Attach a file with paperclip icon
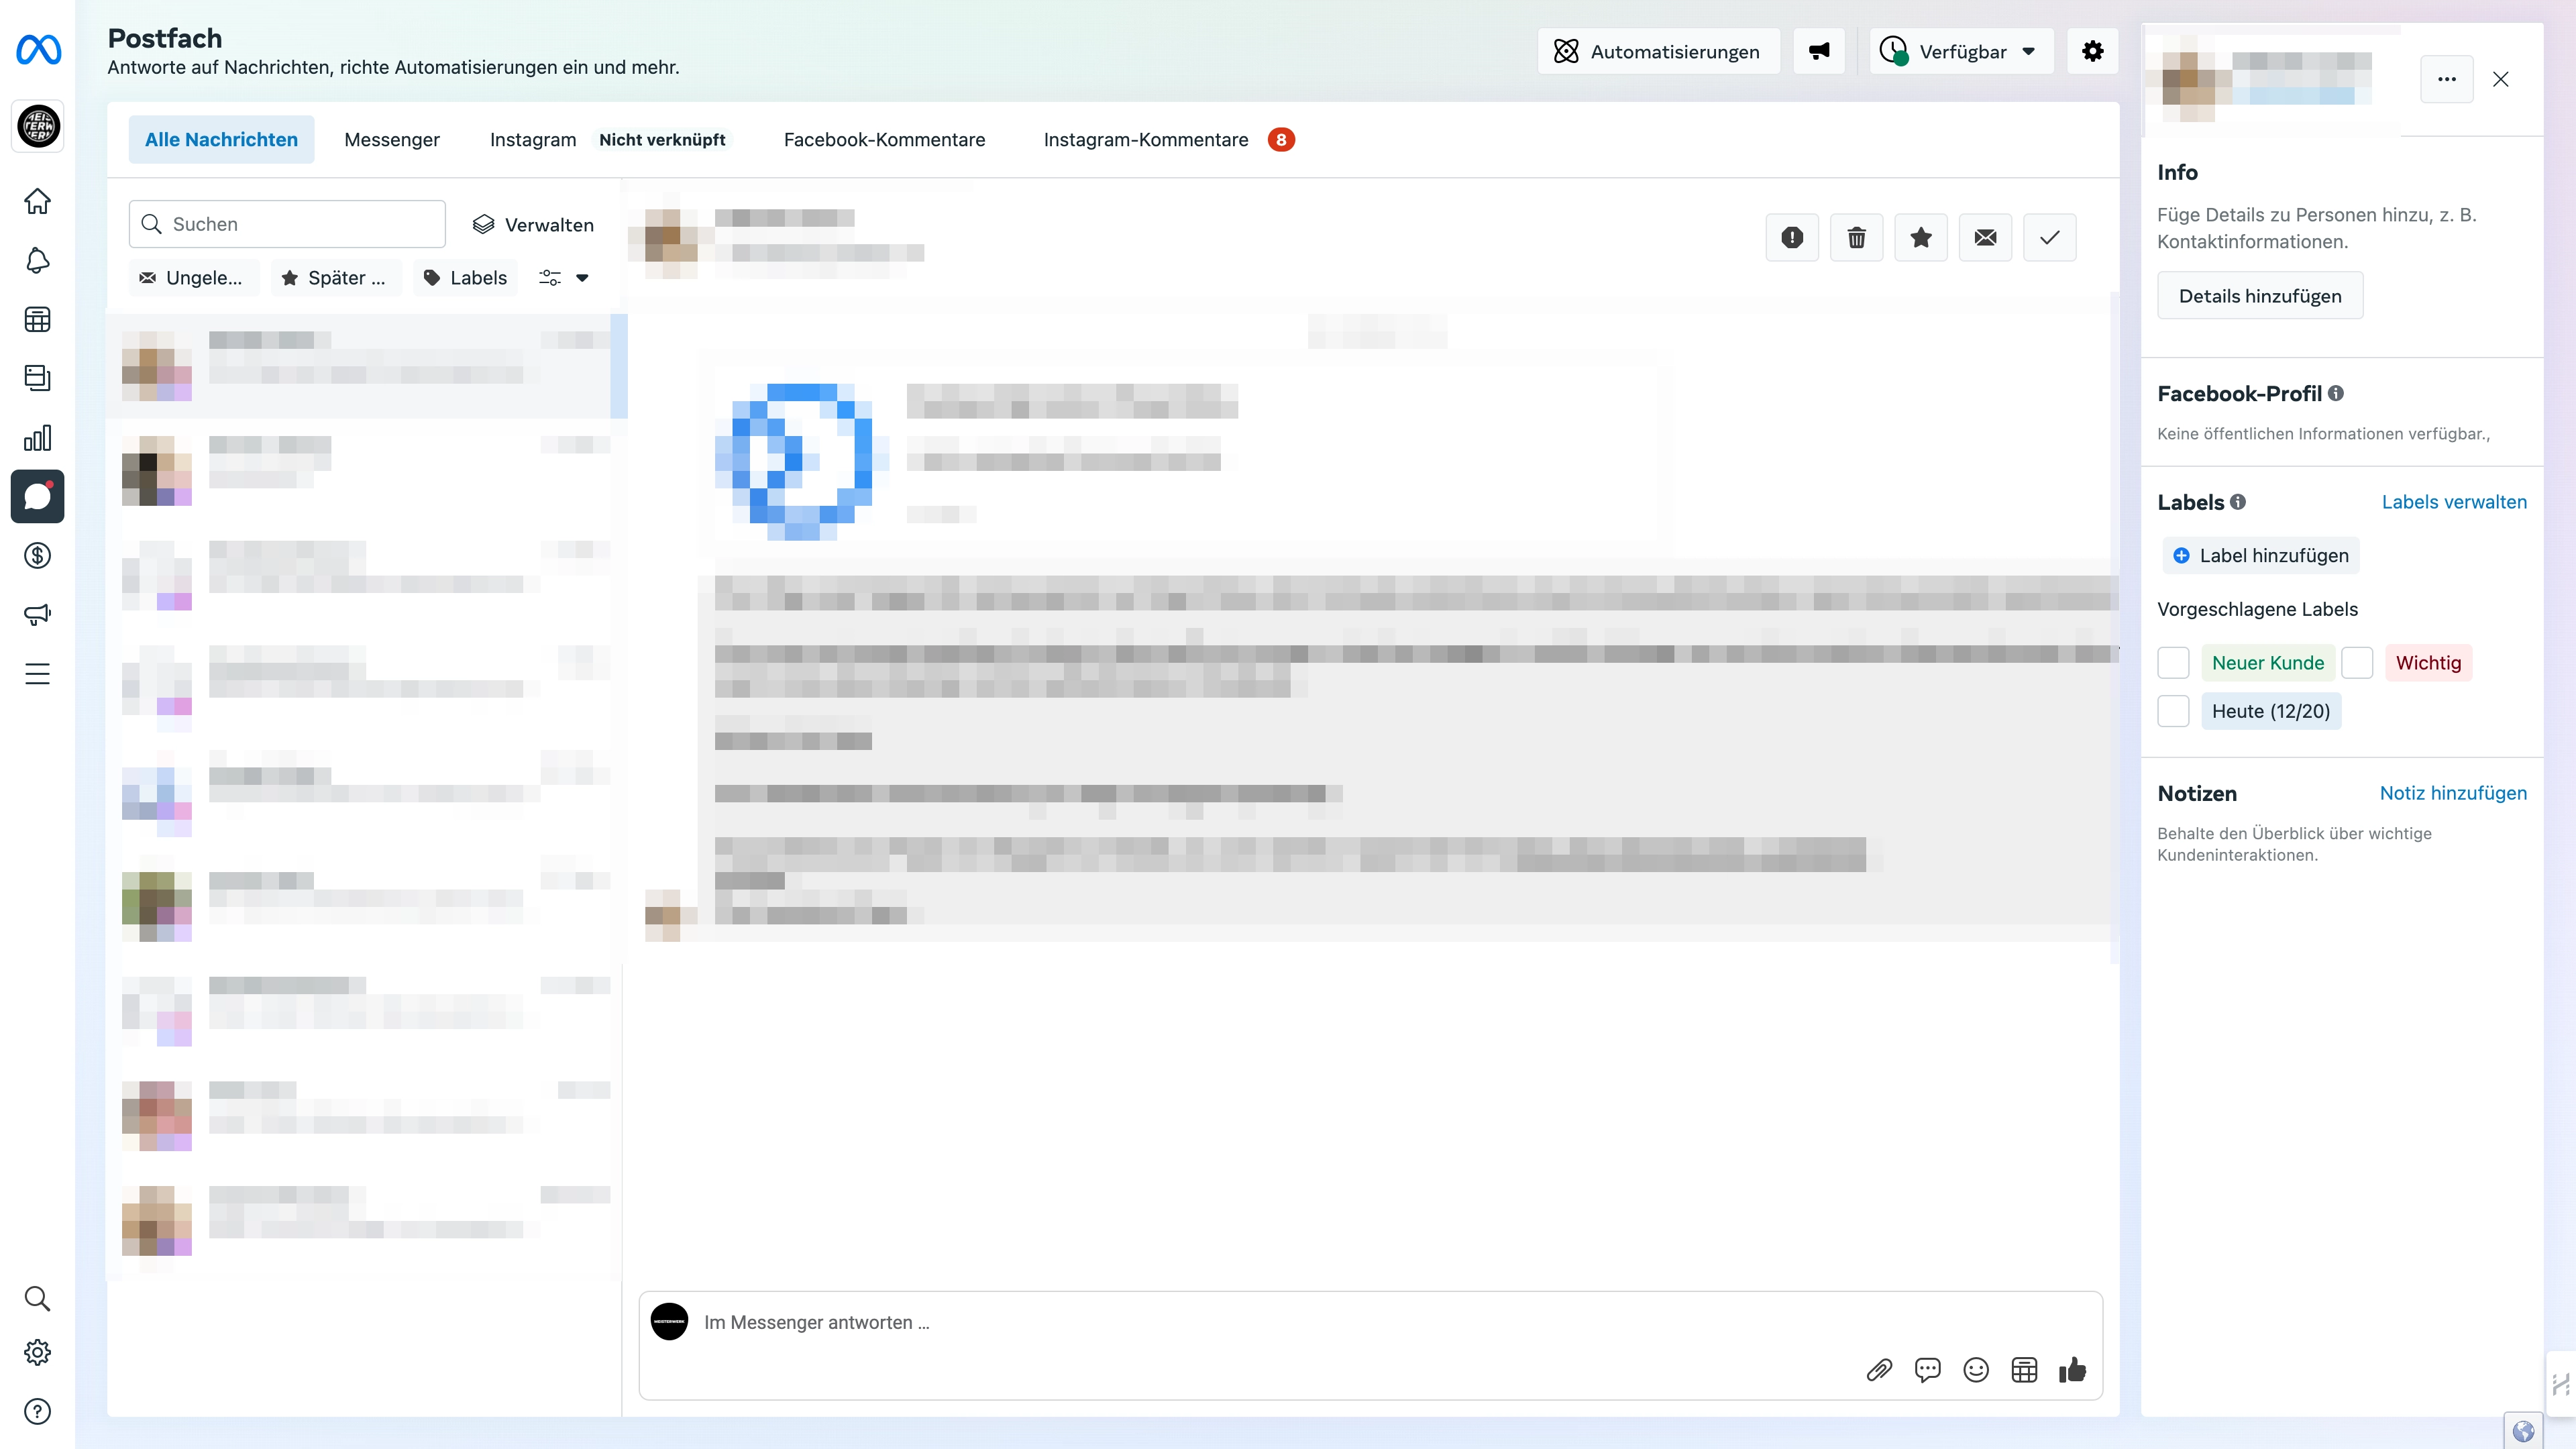This screenshot has height=1449, width=2576. pos(1879,1370)
